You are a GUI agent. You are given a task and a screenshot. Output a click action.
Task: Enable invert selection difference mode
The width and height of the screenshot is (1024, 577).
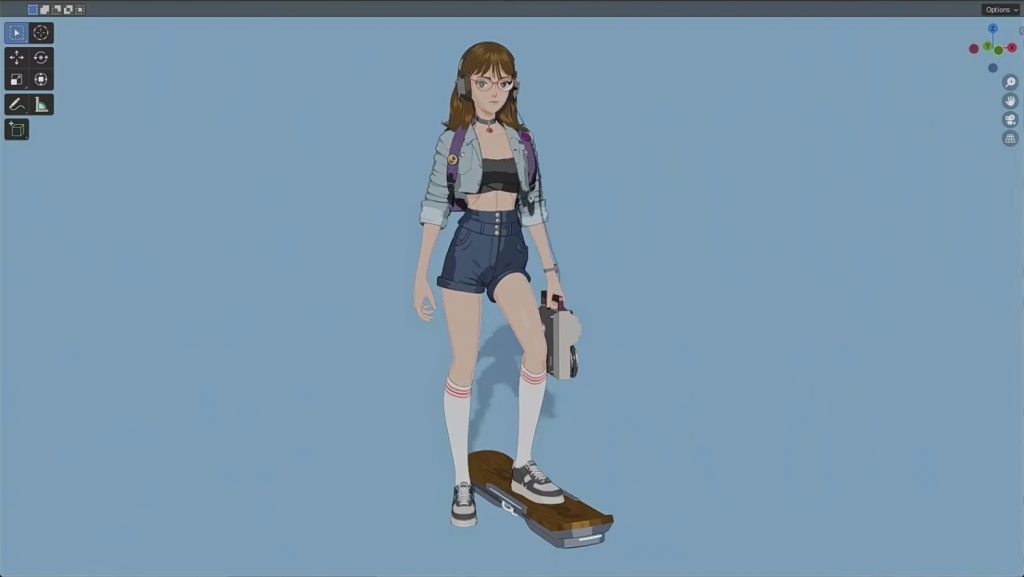68,10
